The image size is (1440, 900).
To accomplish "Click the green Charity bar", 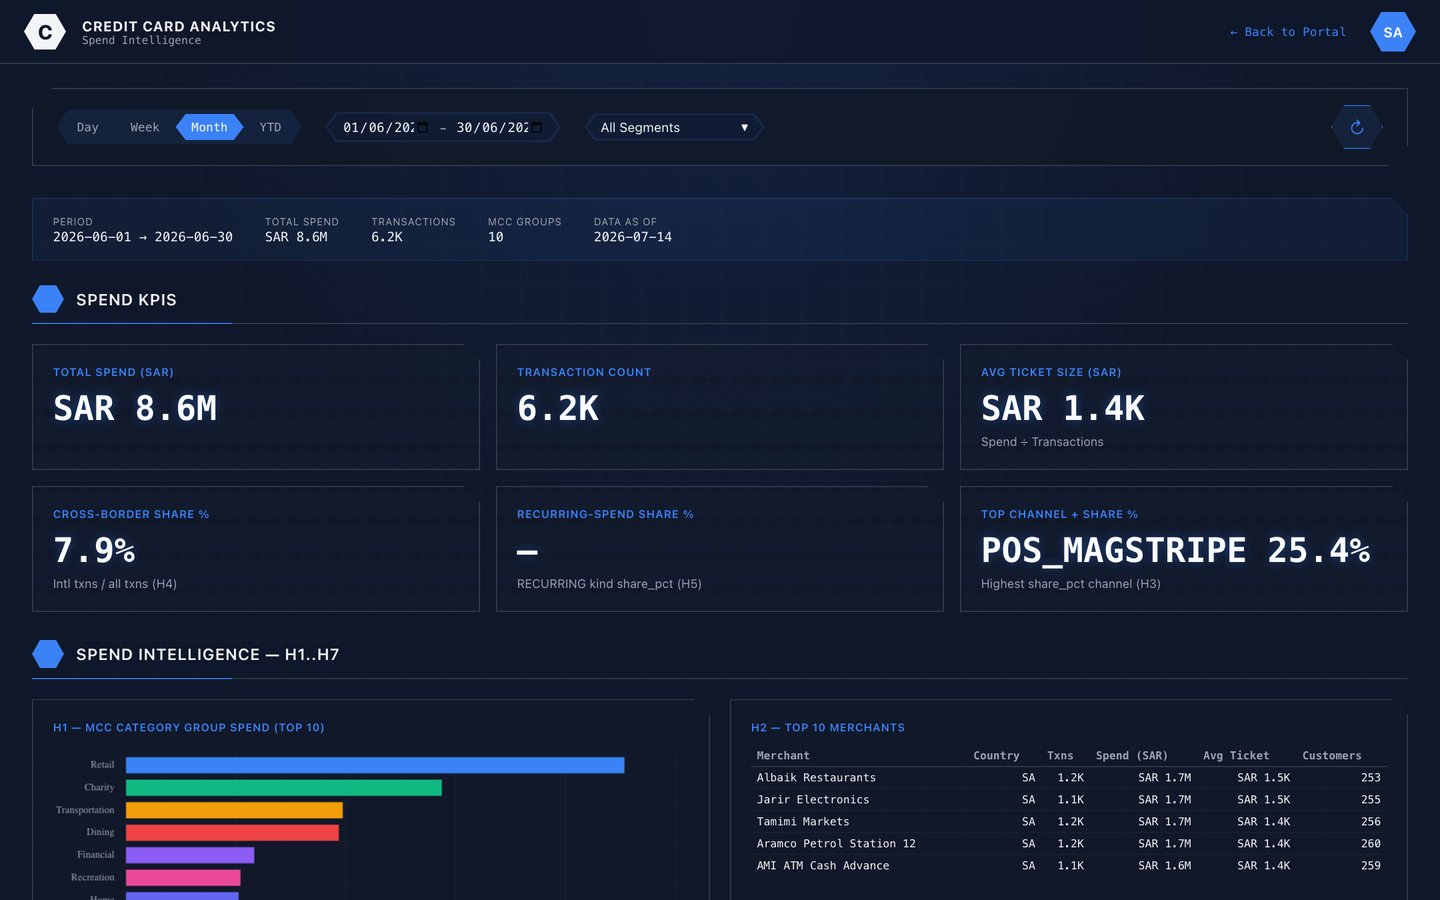I will [284, 788].
